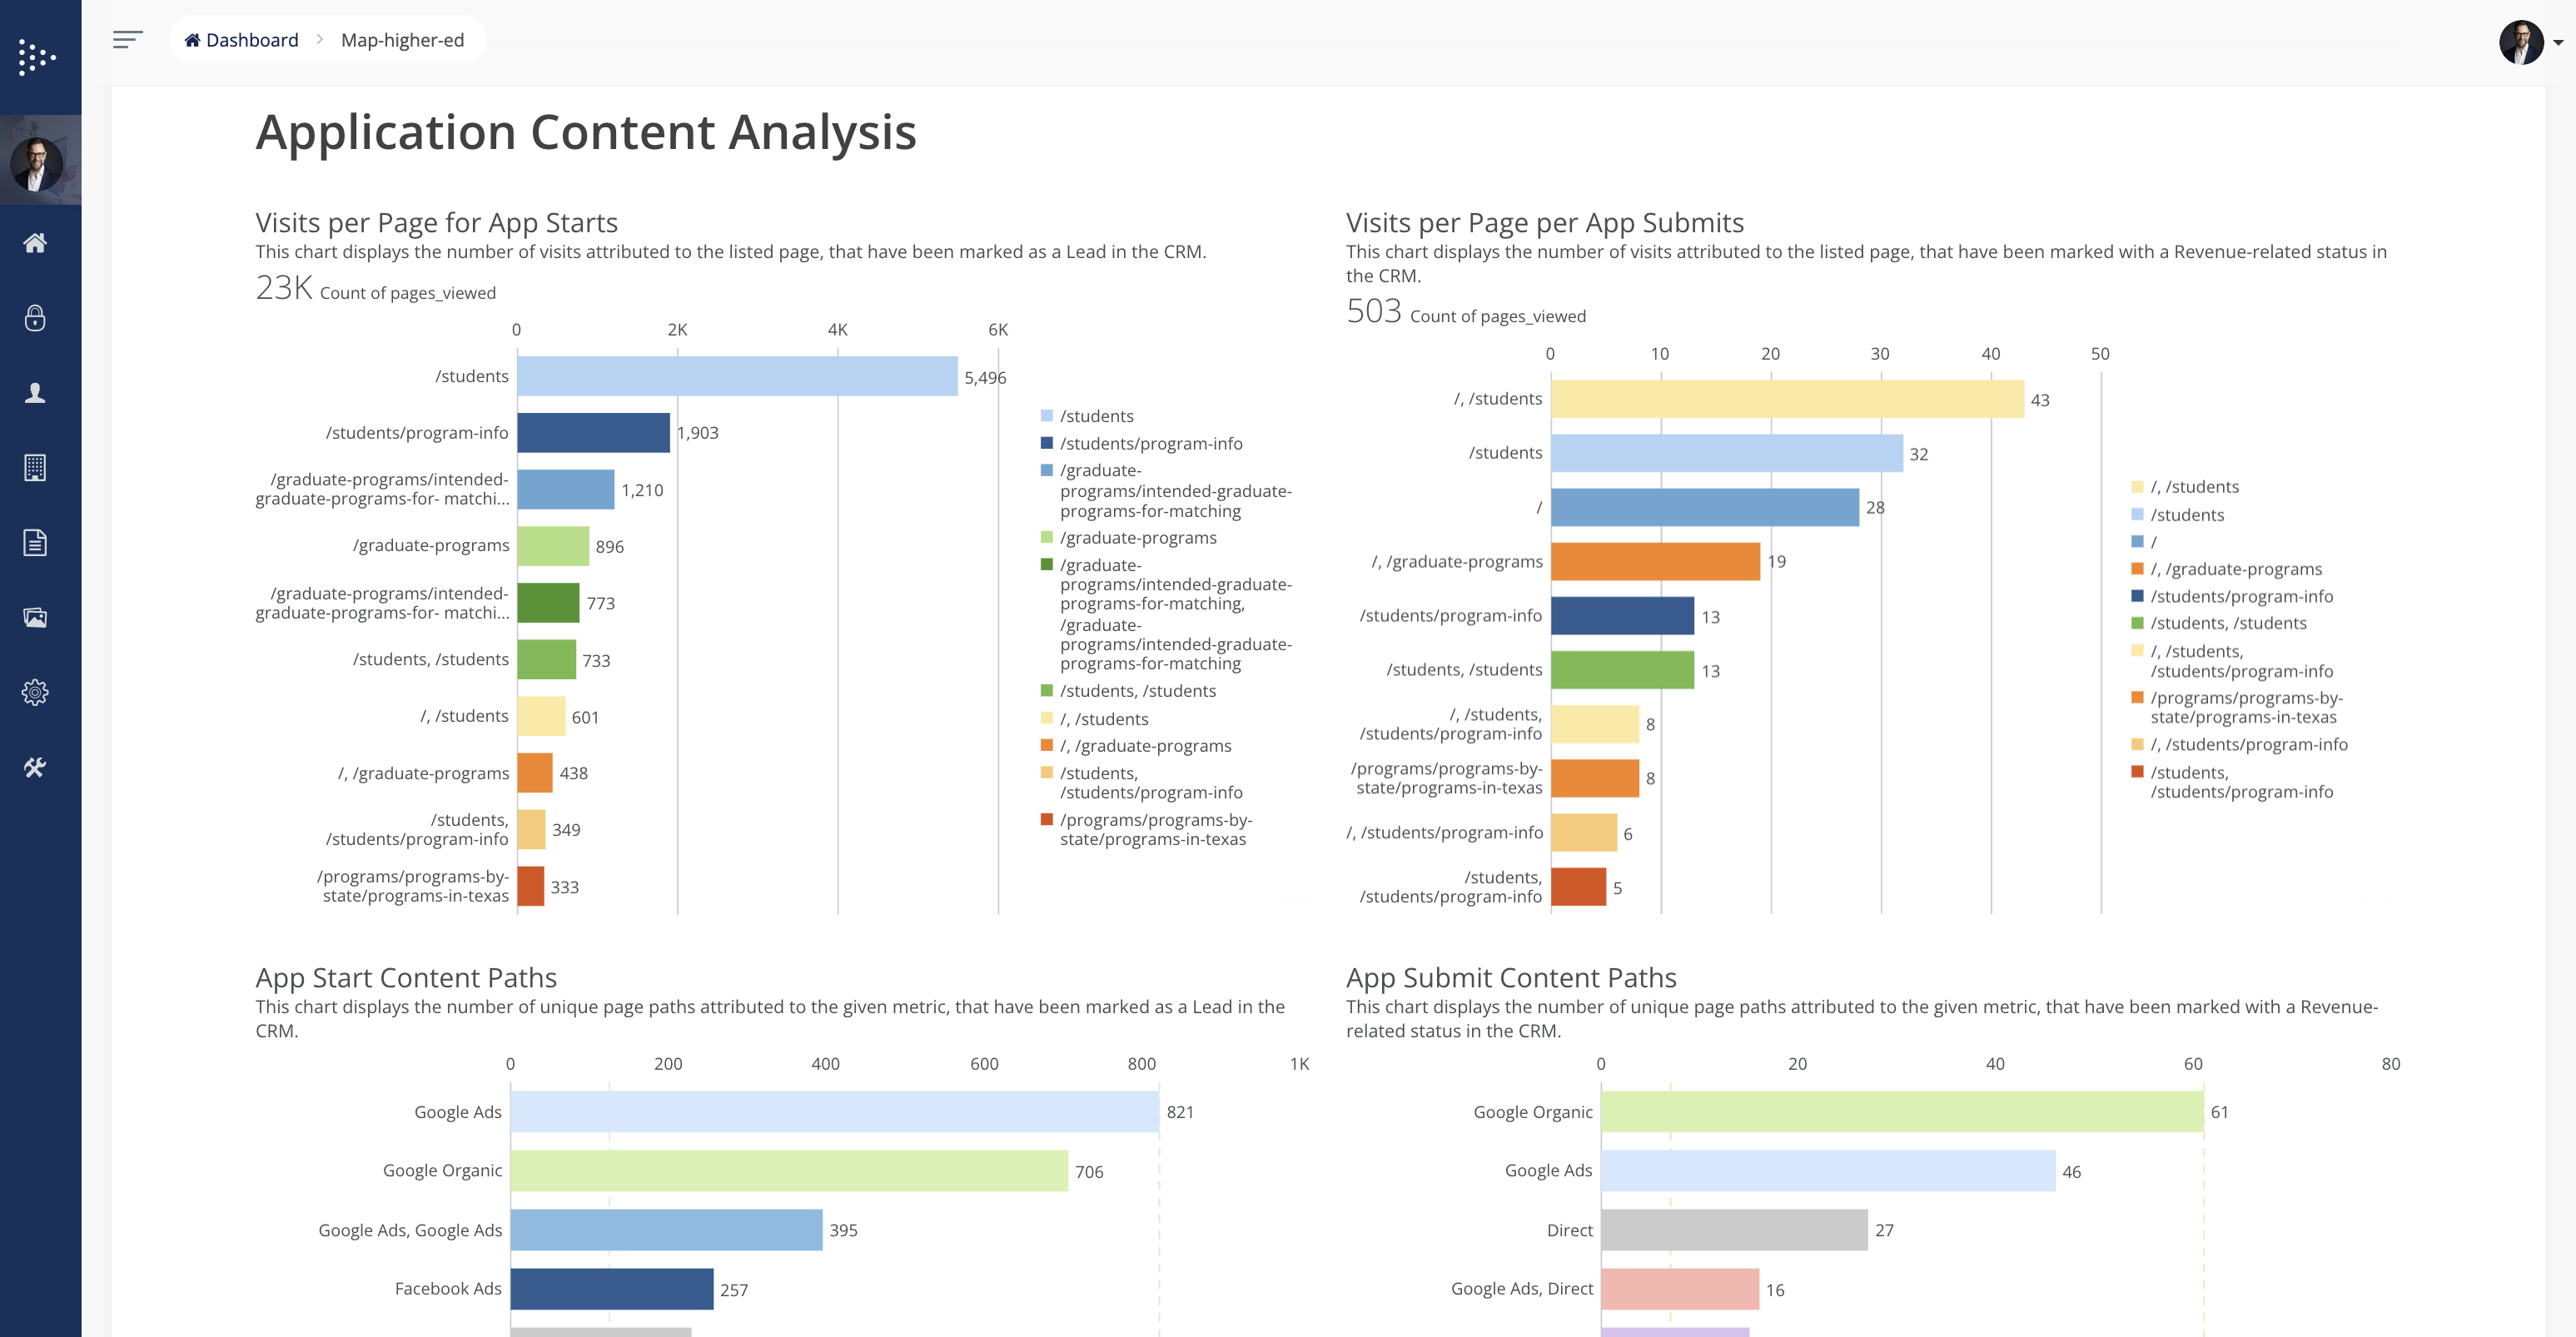This screenshot has height=1337, width=2576.
Task: Toggle /students/program-info legend entry in App Submits
Action: pos(2232,596)
